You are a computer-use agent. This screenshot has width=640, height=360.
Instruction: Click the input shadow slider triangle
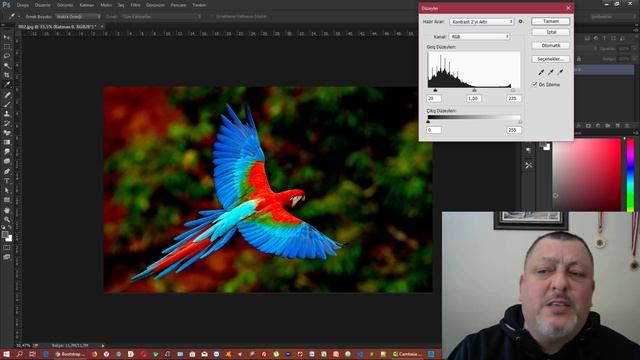click(x=435, y=90)
